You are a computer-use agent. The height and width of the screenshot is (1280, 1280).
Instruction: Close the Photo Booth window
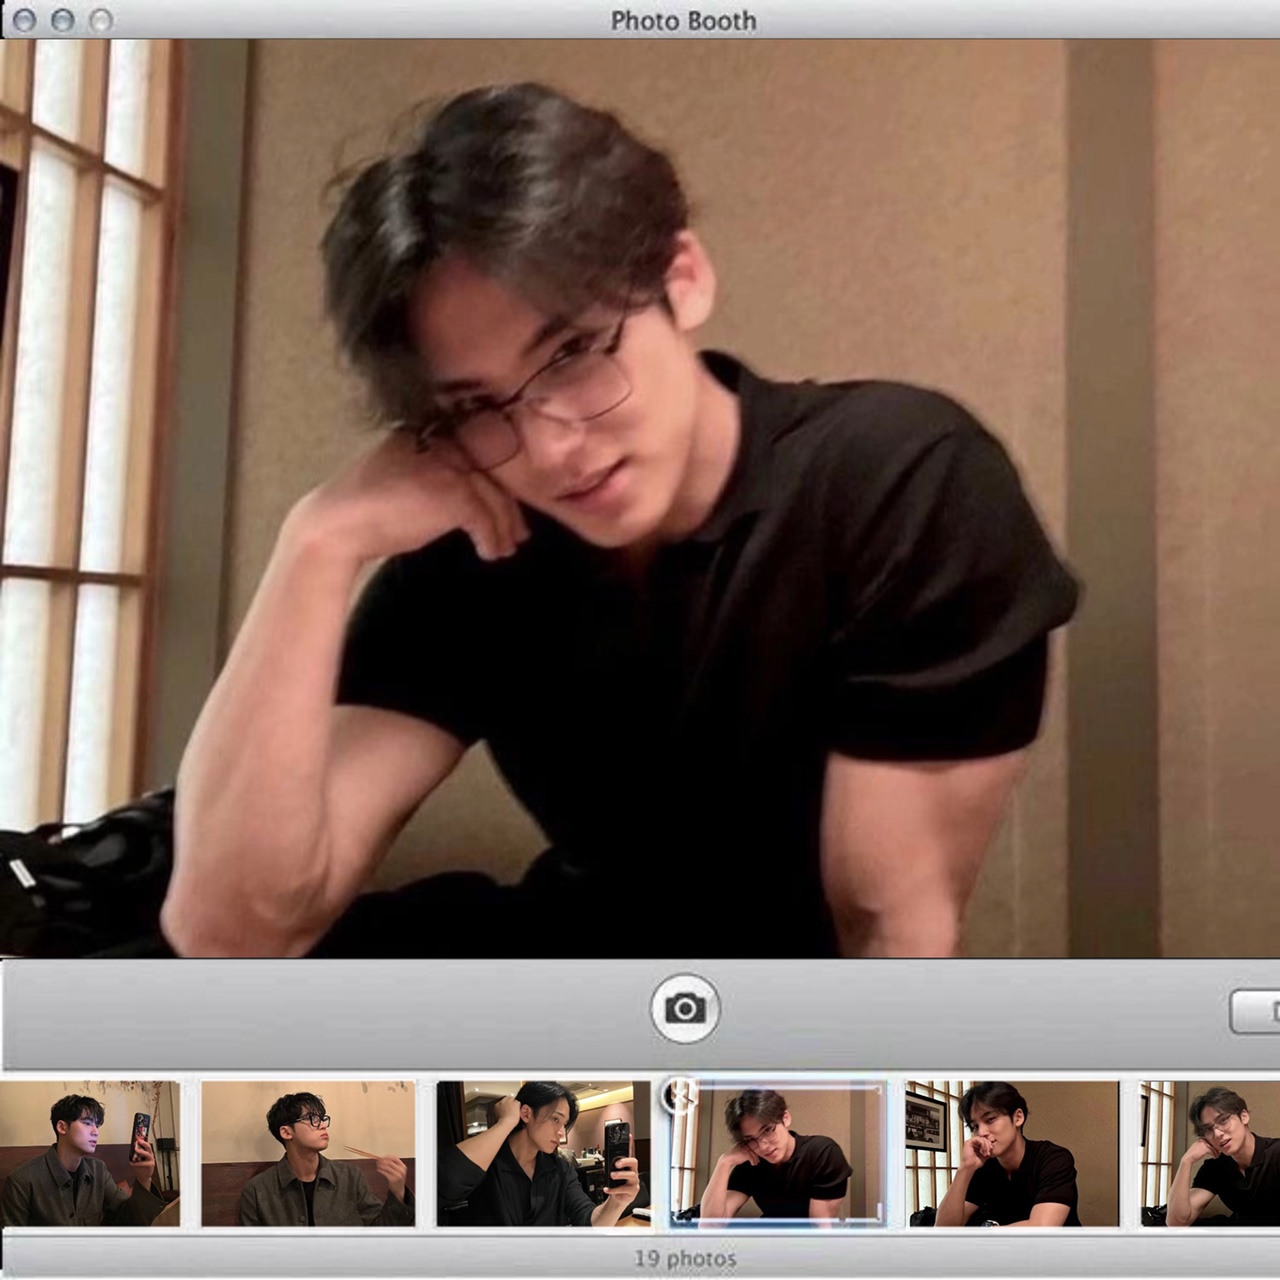pos(24,20)
